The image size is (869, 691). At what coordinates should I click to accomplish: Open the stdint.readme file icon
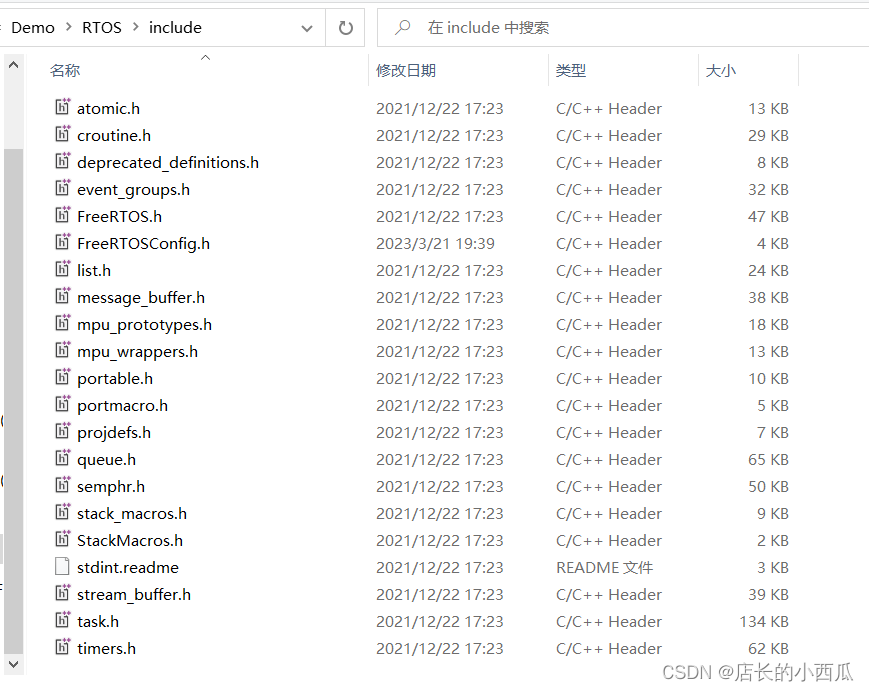click(62, 567)
